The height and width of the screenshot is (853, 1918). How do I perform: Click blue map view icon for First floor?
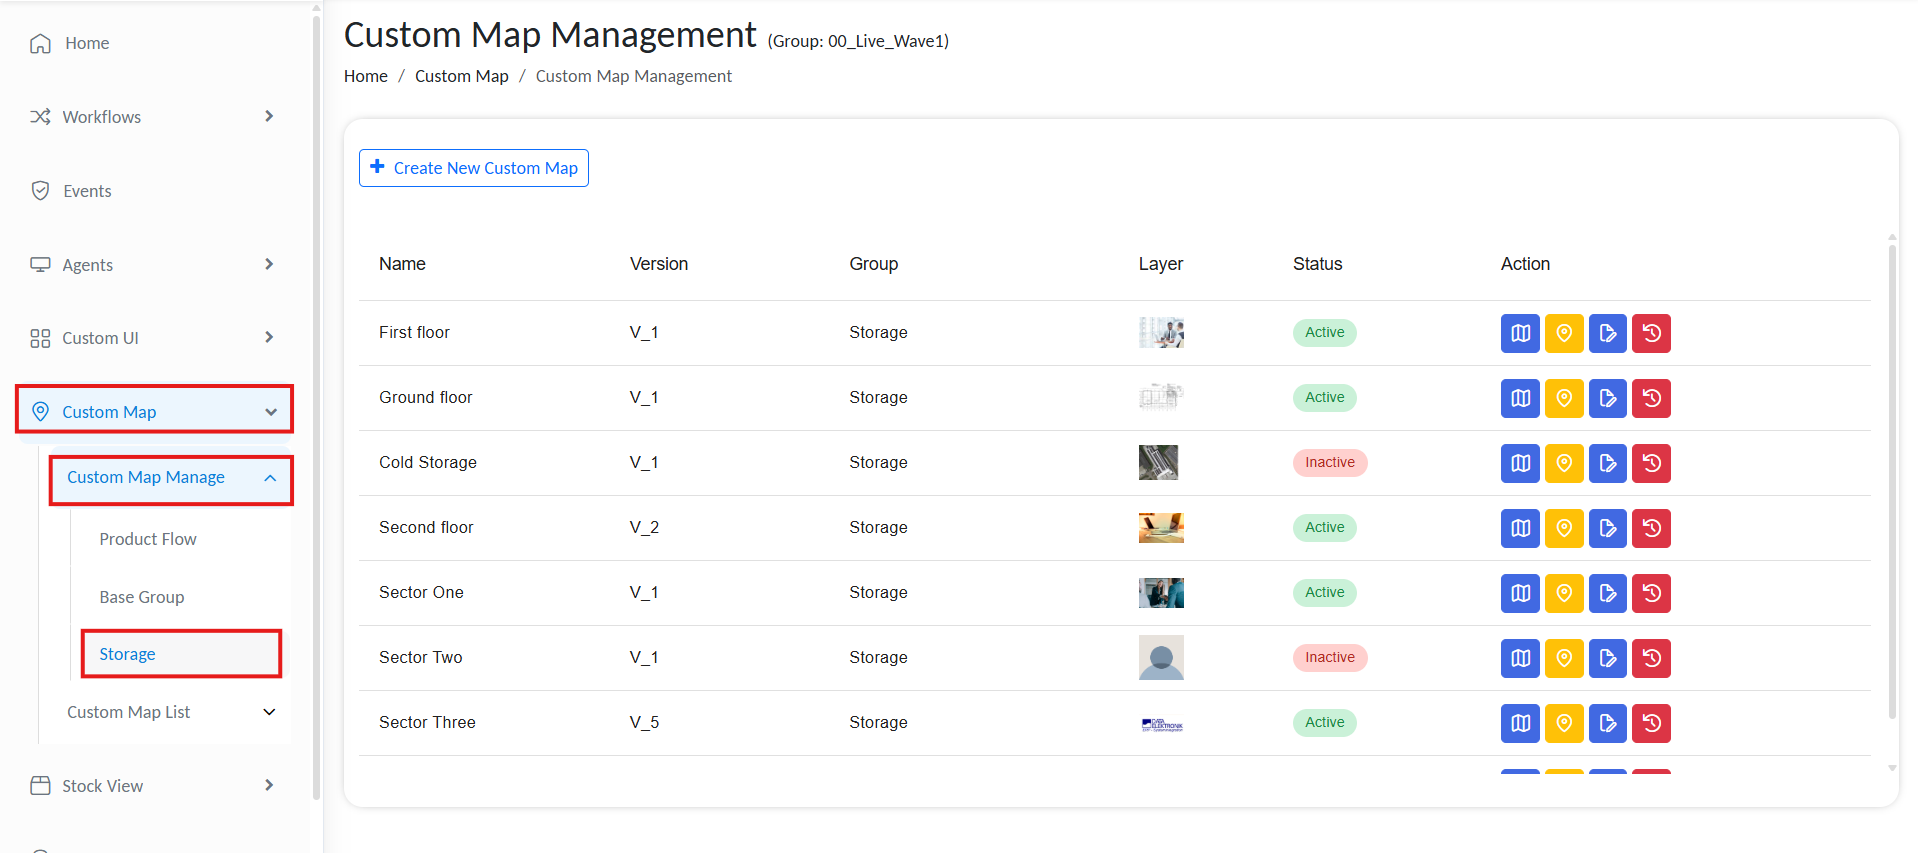tap(1519, 333)
